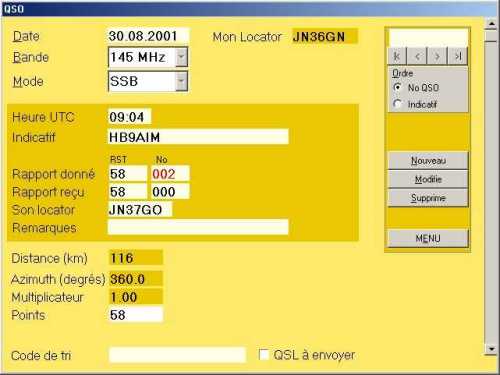
Task: Click the Nouveau button
Action: (x=428, y=161)
